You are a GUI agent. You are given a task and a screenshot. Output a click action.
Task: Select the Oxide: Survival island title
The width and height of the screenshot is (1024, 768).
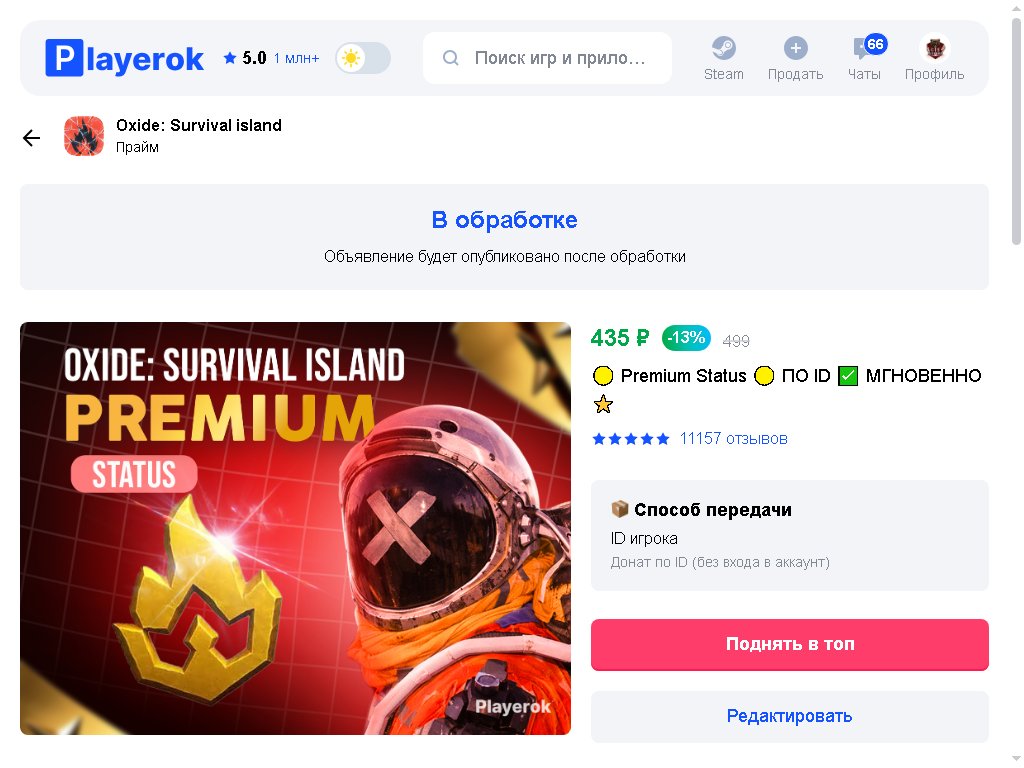click(x=199, y=125)
